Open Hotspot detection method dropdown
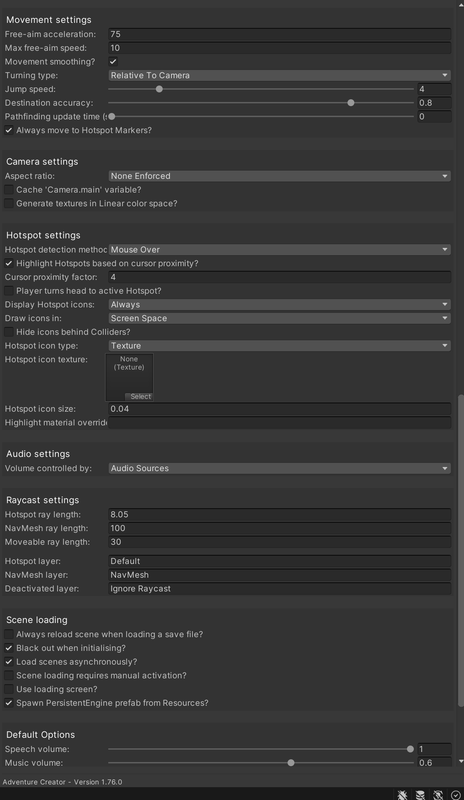The width and height of the screenshot is (464, 800). pos(279,249)
